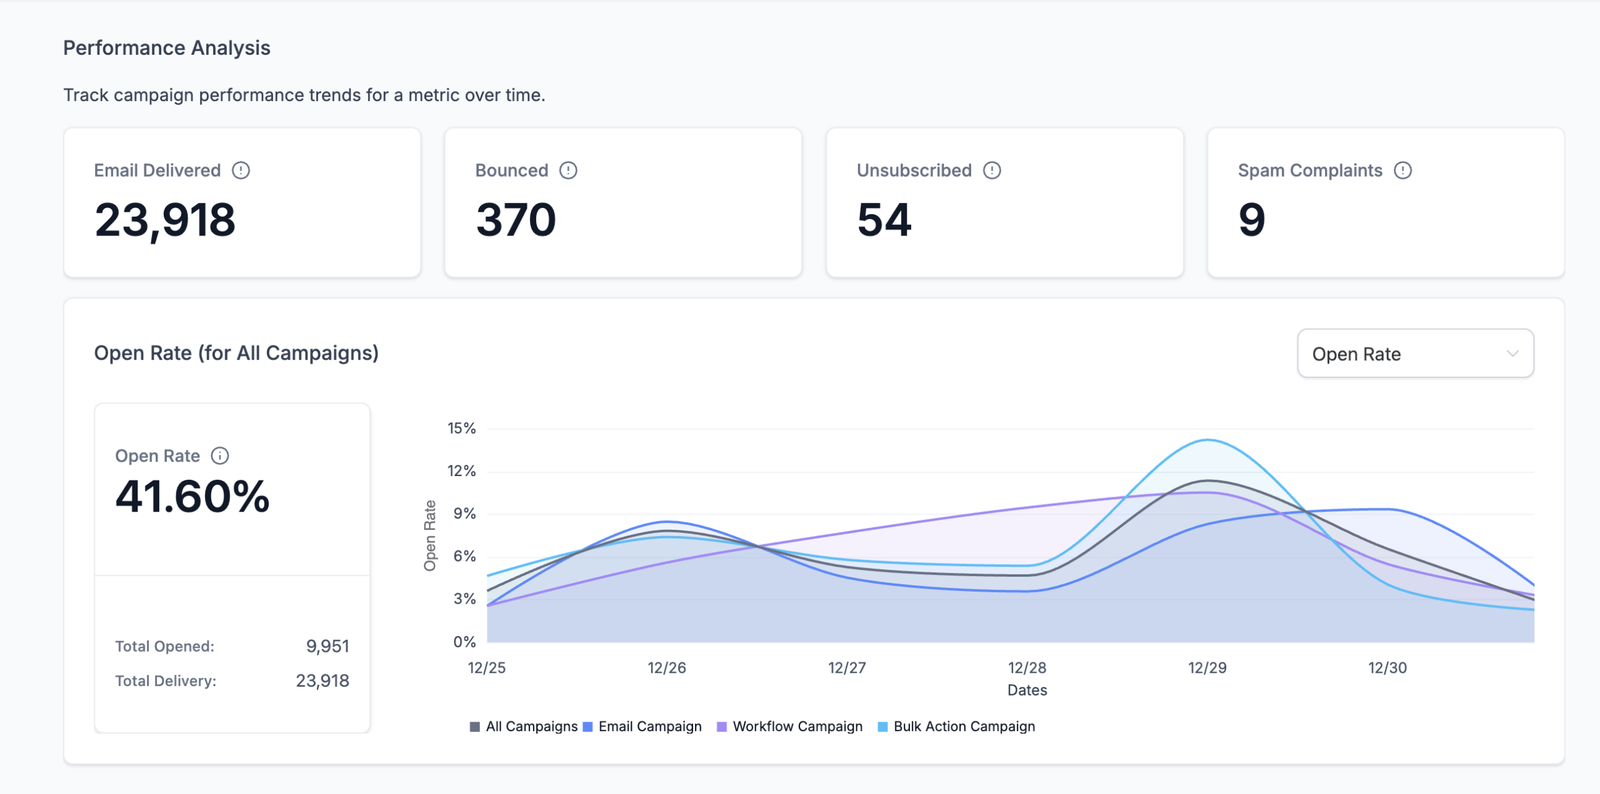Click the Bulk Action peak on 12/29
The image size is (1600, 794).
(1208, 440)
